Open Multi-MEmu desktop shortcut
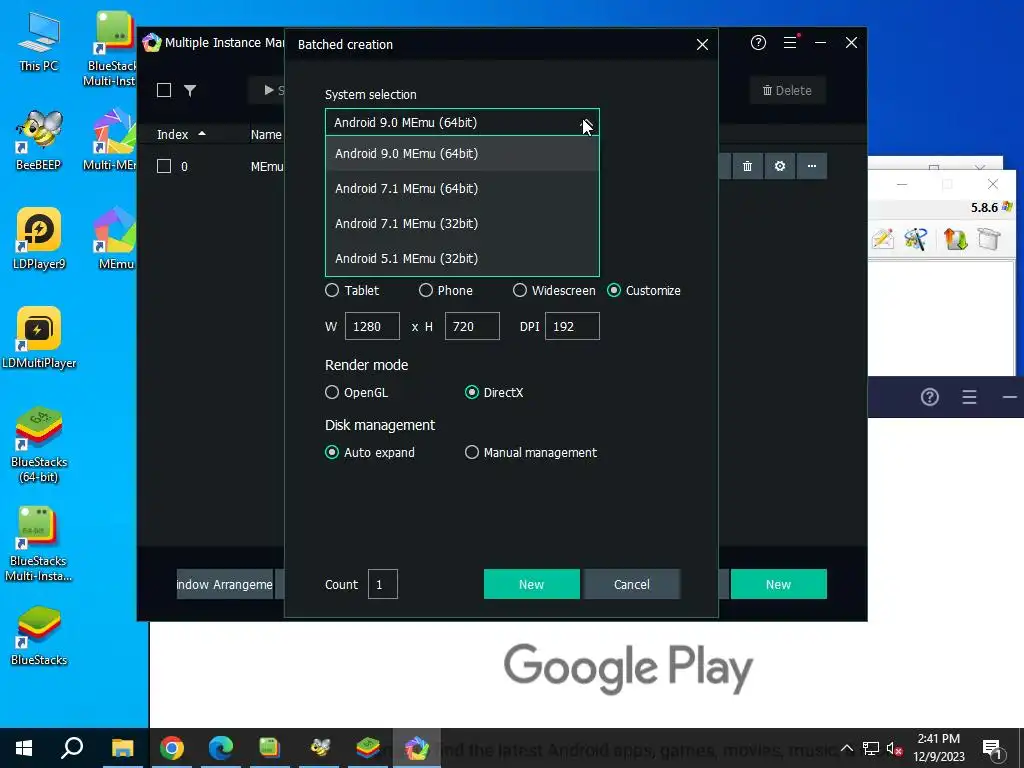The width and height of the screenshot is (1024, 768). pyautogui.click(x=111, y=140)
